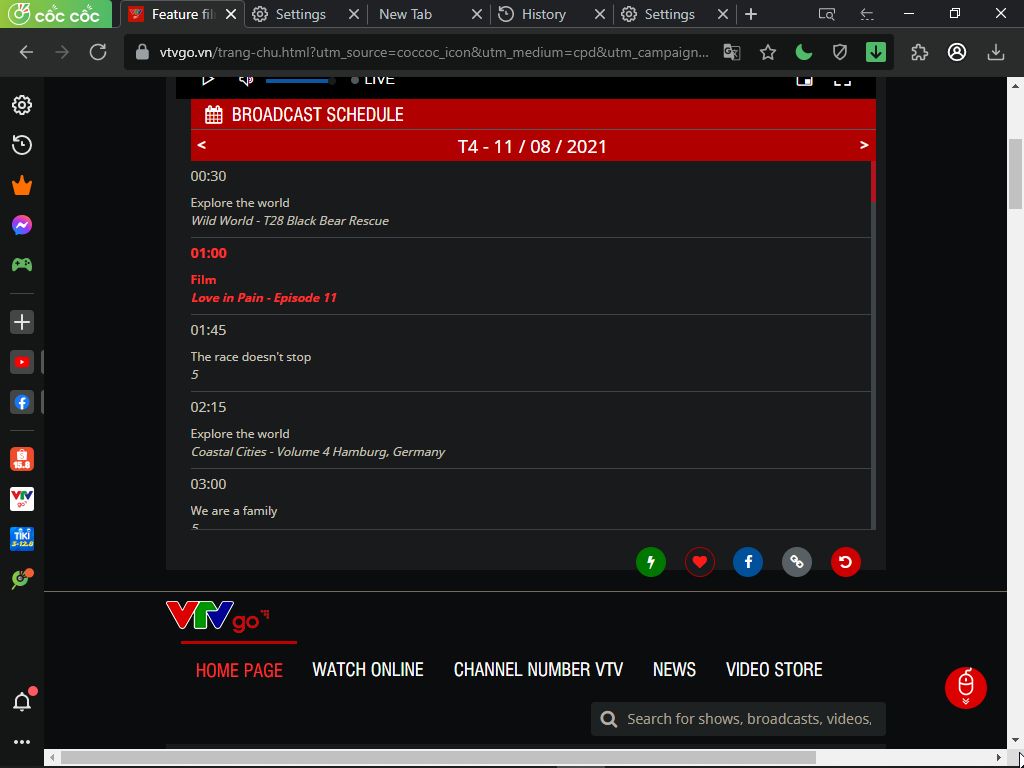Open the ad-block shield icon

[x=840, y=52]
